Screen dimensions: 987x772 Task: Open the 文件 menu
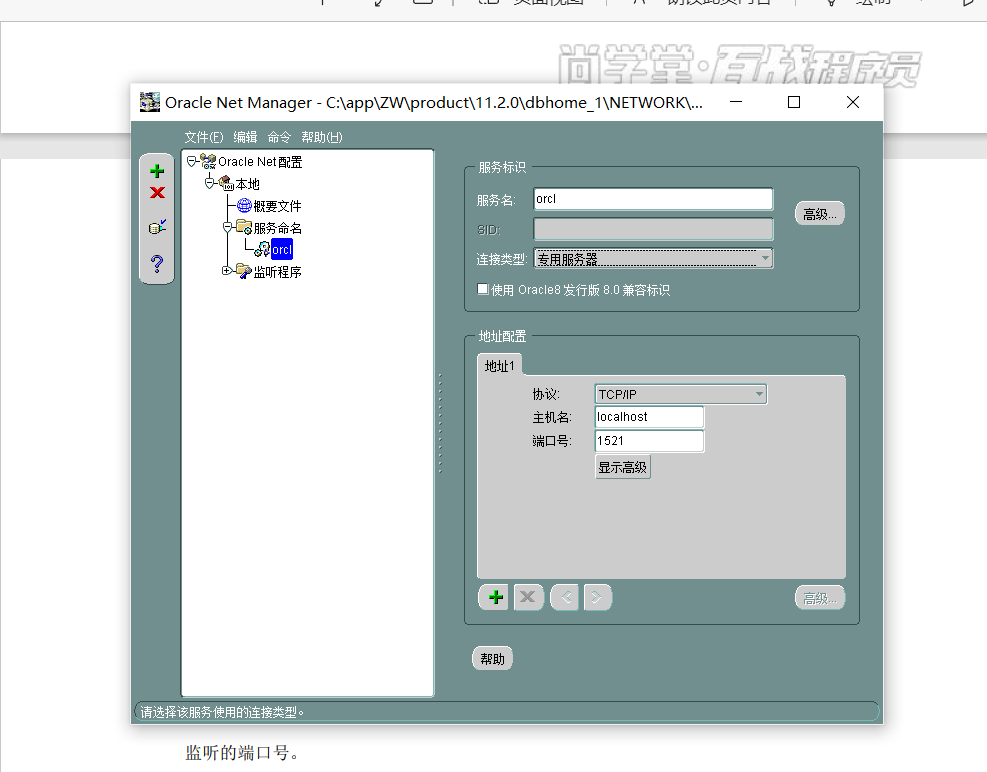(x=203, y=137)
